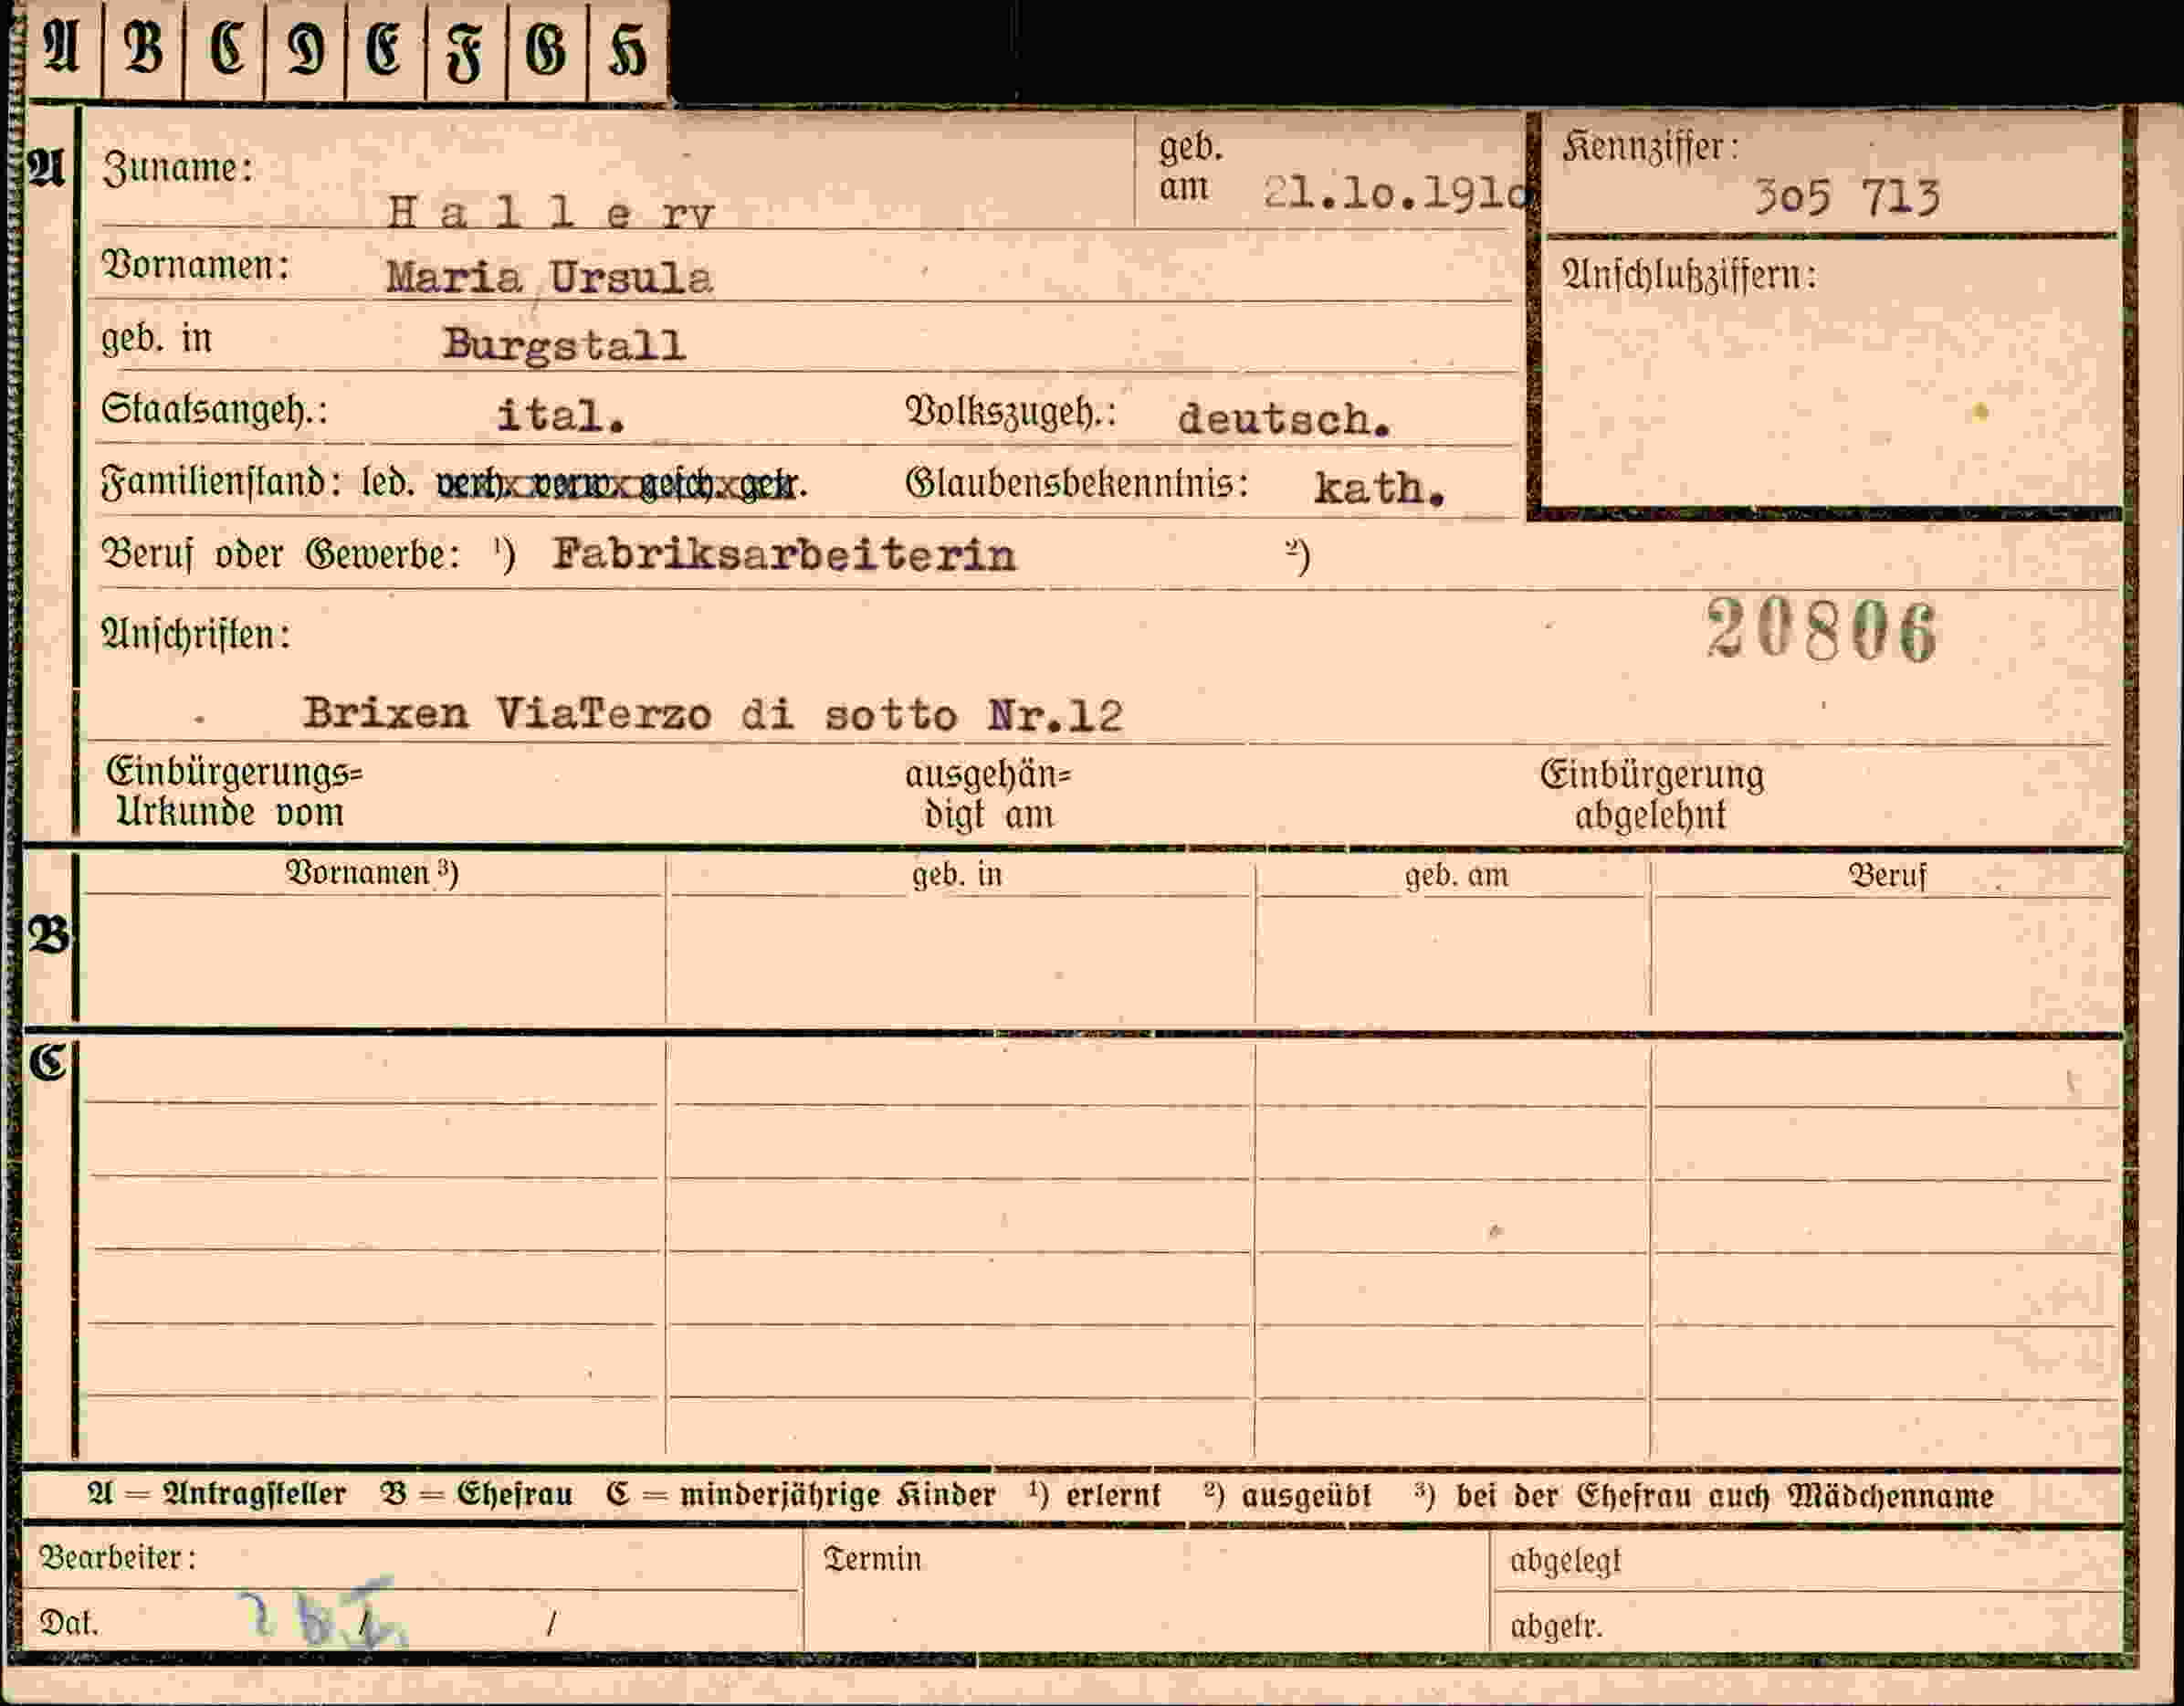Click the 'Vornamen:' label in section A

click(x=196, y=266)
